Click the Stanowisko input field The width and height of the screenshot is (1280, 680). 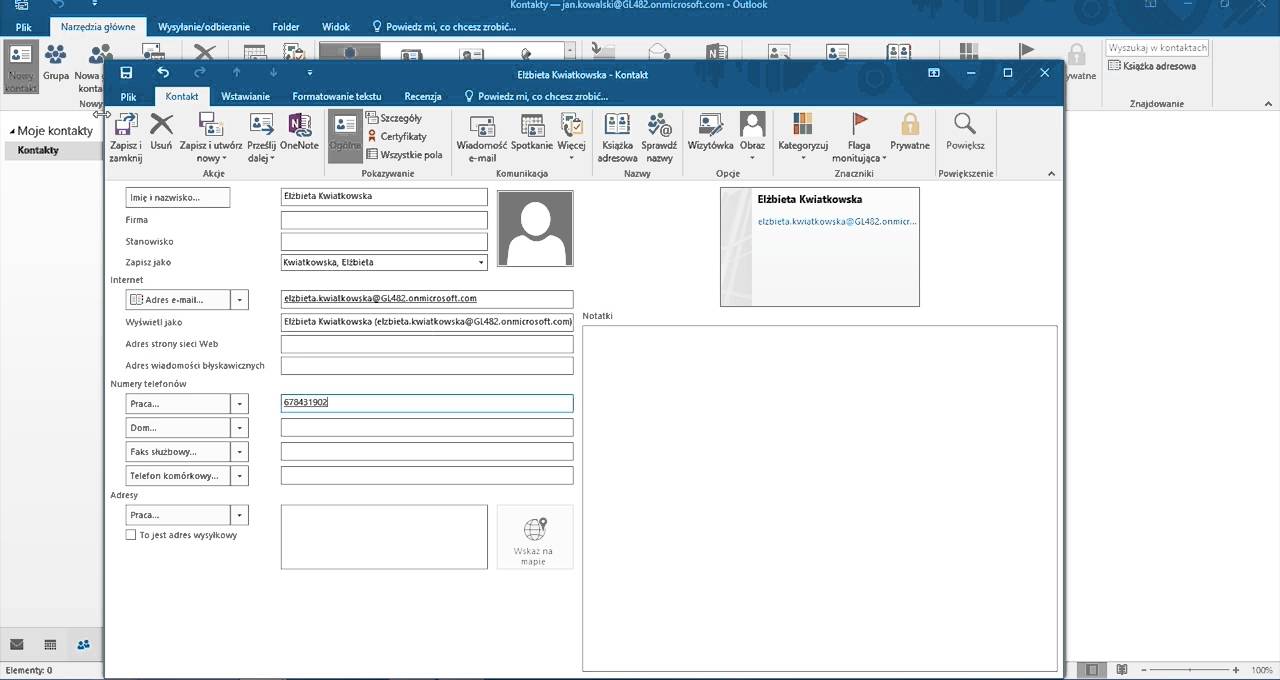pyautogui.click(x=384, y=241)
